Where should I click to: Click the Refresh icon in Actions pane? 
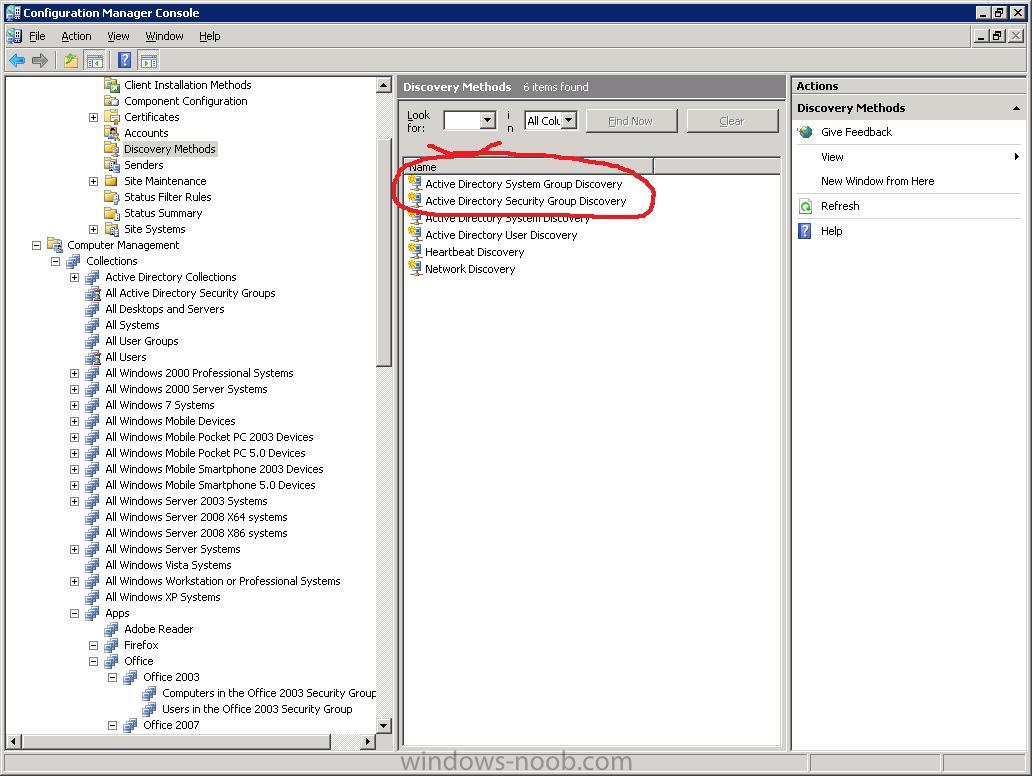pyautogui.click(x=806, y=206)
